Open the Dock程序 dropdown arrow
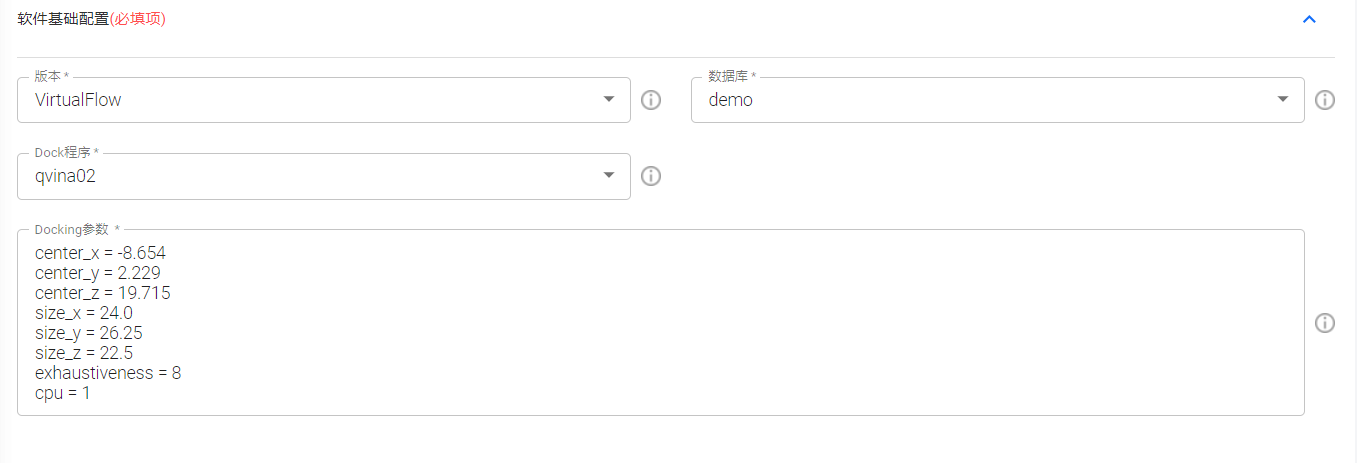Viewport: 1357px width, 463px height. [x=609, y=175]
